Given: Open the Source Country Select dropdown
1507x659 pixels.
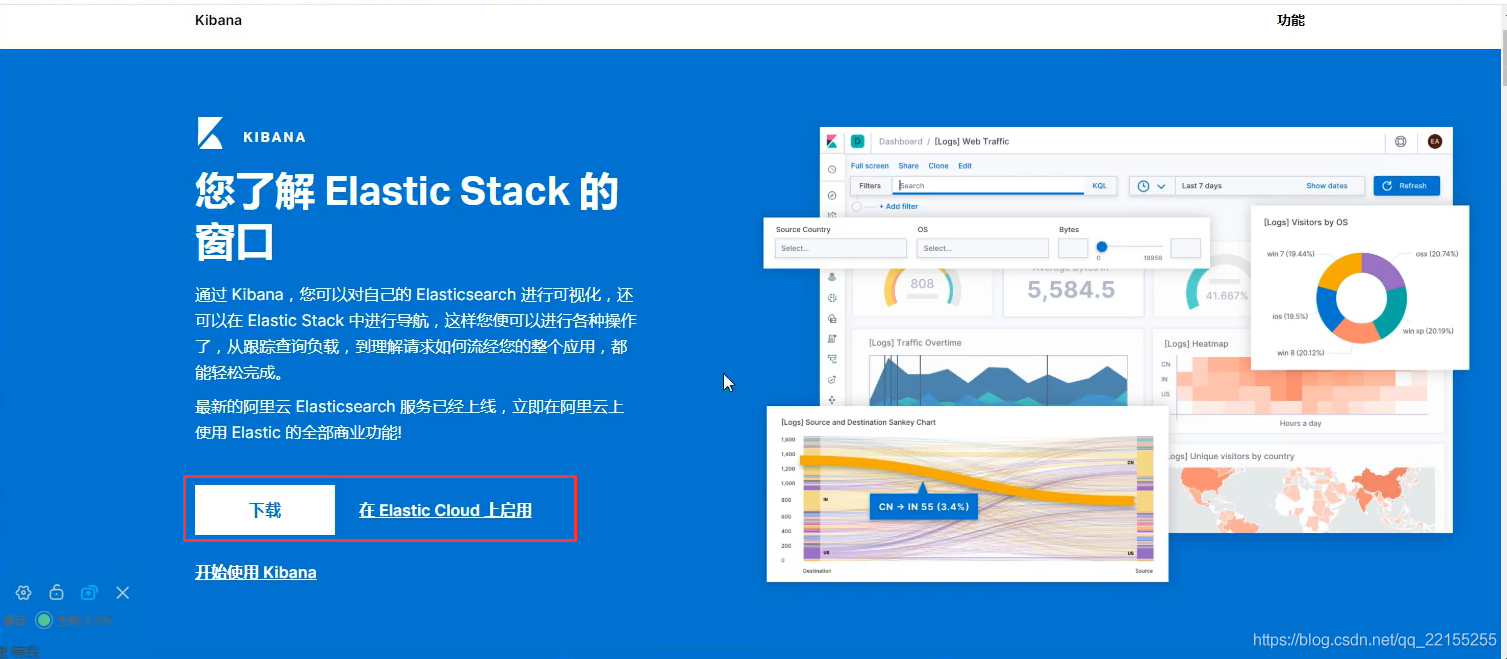Looking at the screenshot, I should tap(840, 248).
